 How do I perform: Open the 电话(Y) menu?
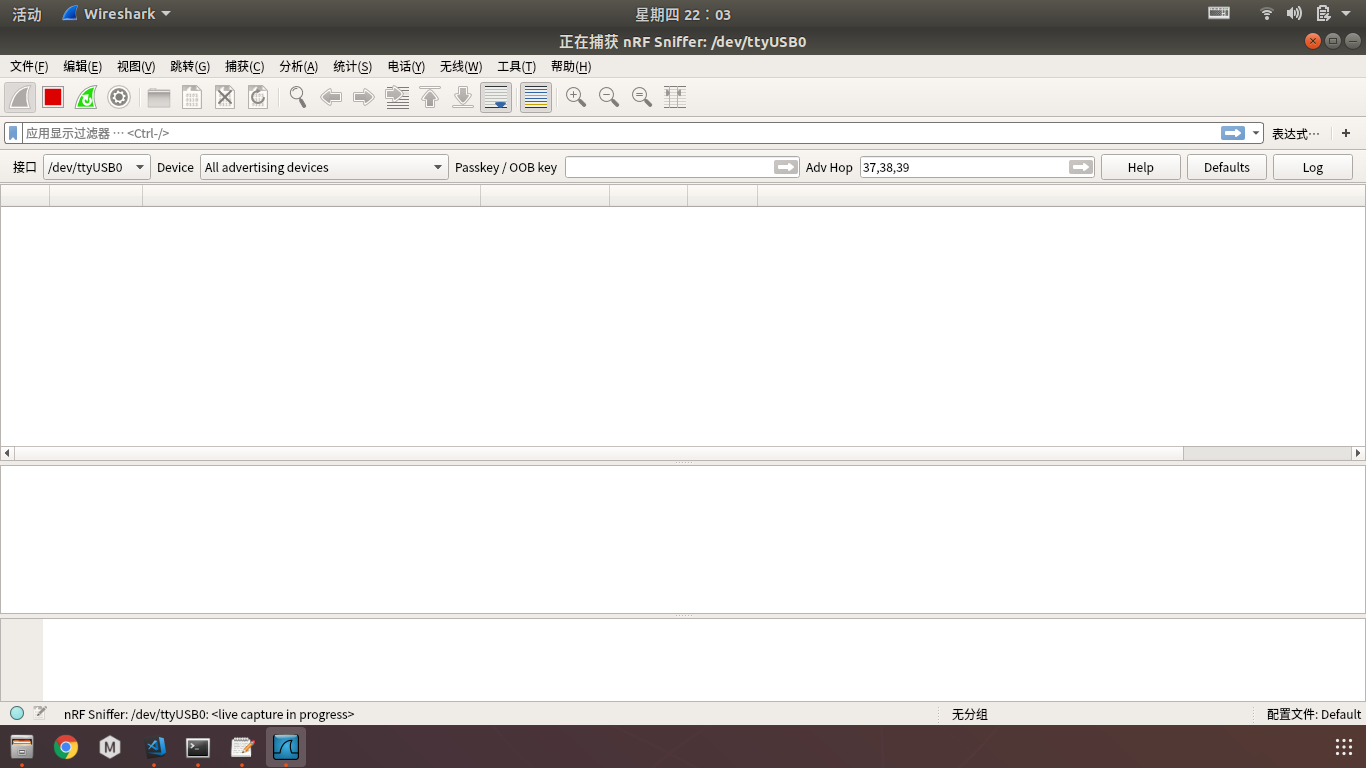[406, 66]
